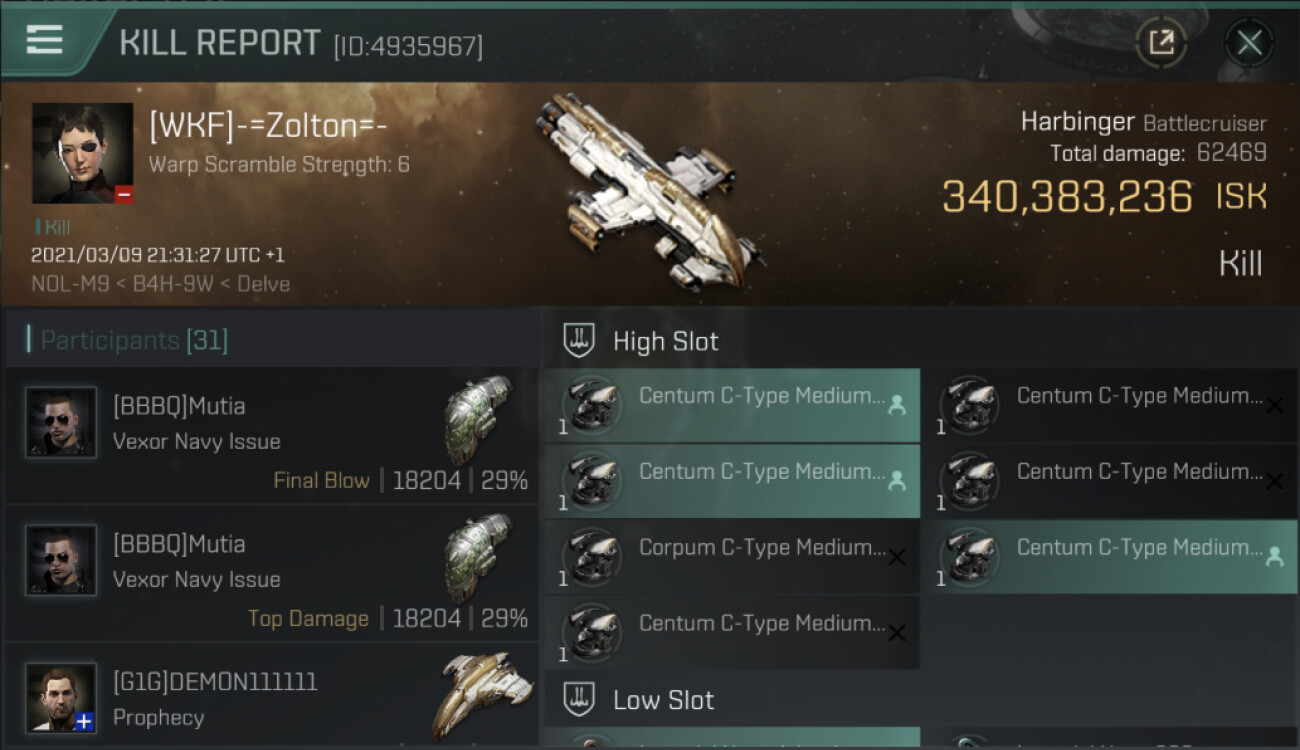
Task: Click the 340,383,236 ISK value
Action: pyautogui.click(x=1067, y=198)
